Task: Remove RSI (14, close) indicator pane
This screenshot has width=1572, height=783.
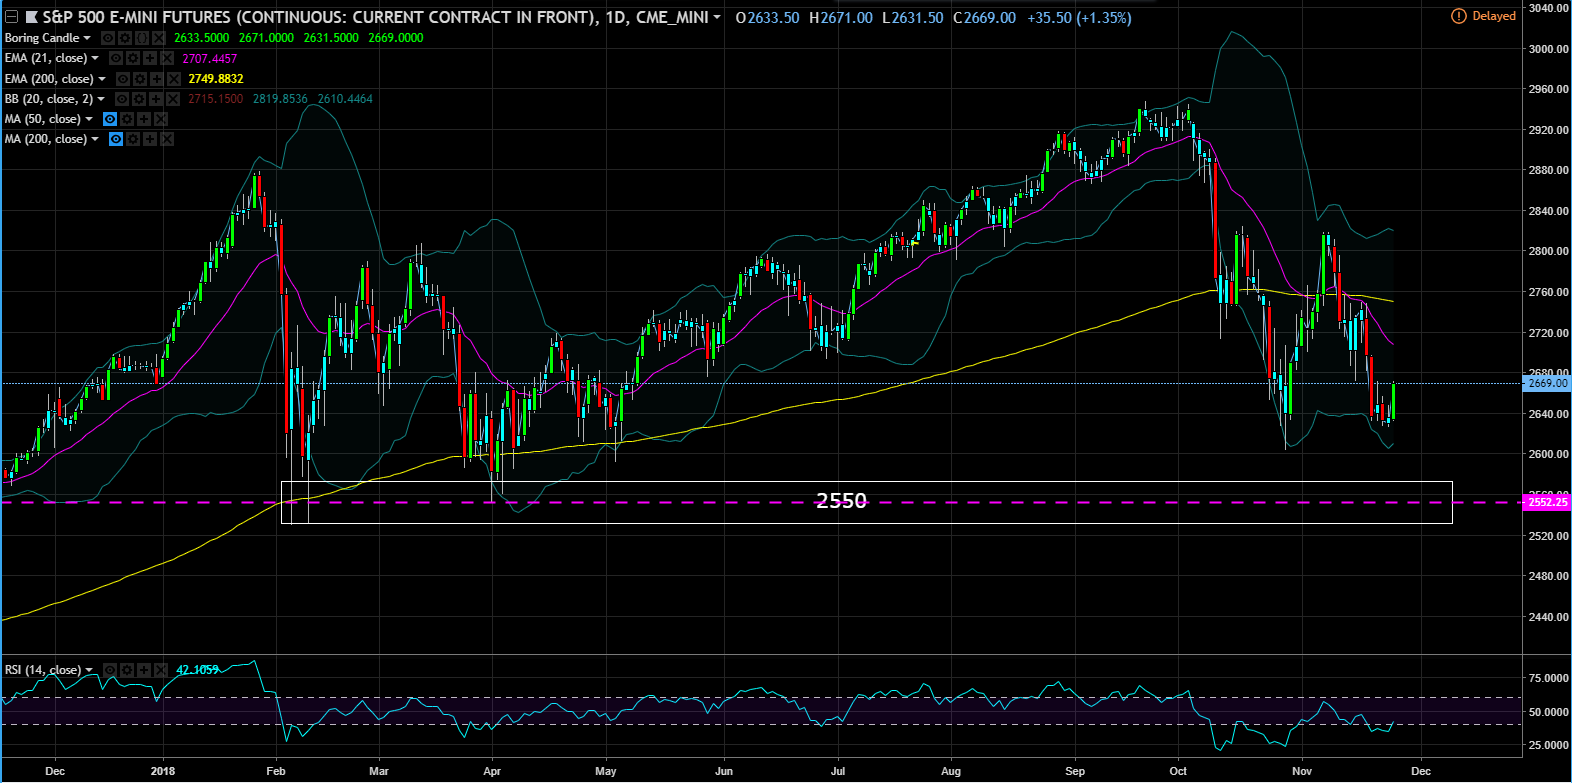Action: pos(160,670)
